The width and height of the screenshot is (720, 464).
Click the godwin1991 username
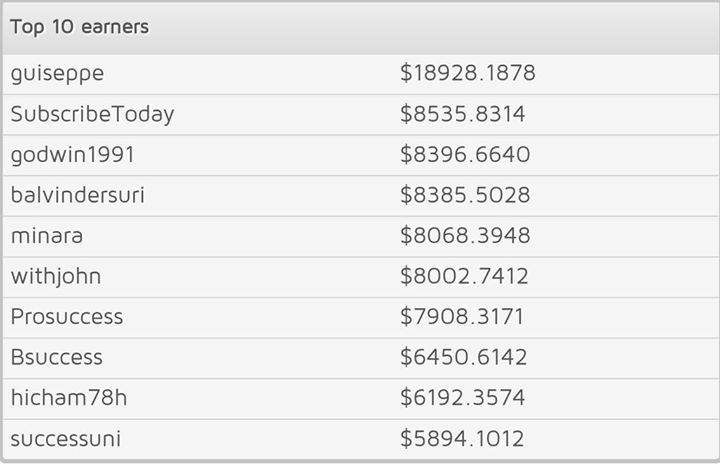71,155
